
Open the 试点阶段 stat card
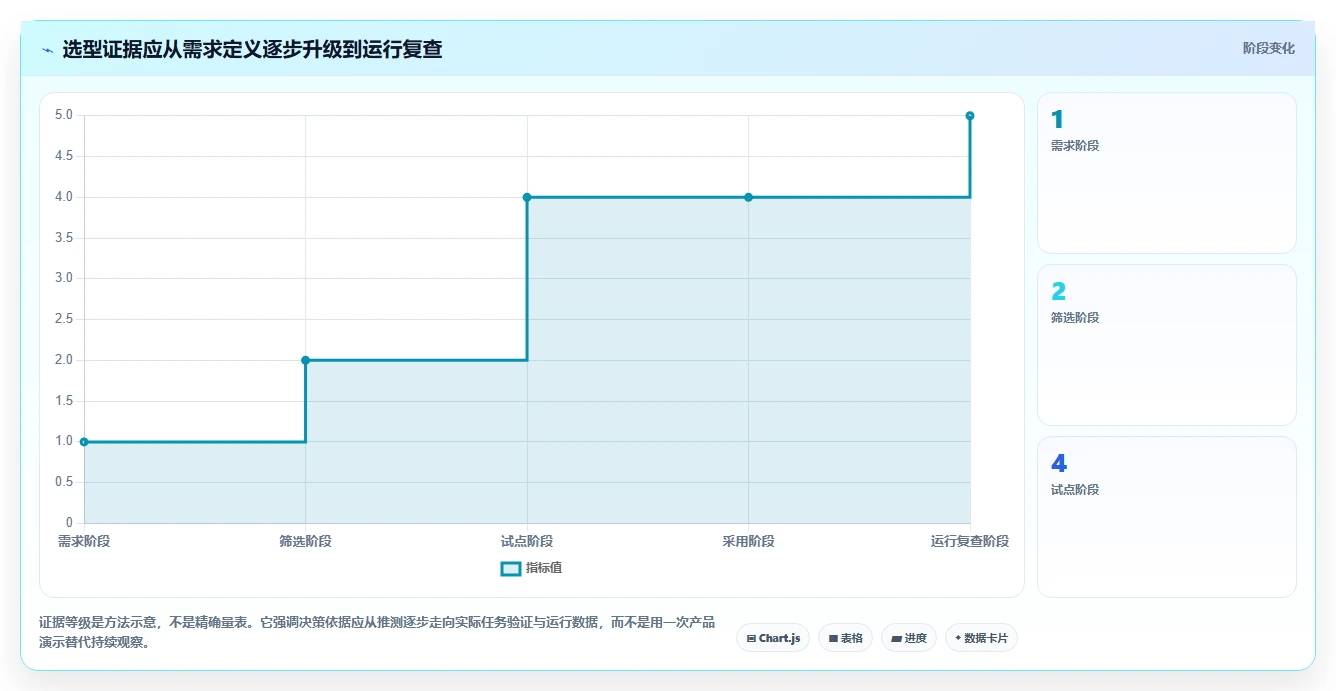(1166, 517)
